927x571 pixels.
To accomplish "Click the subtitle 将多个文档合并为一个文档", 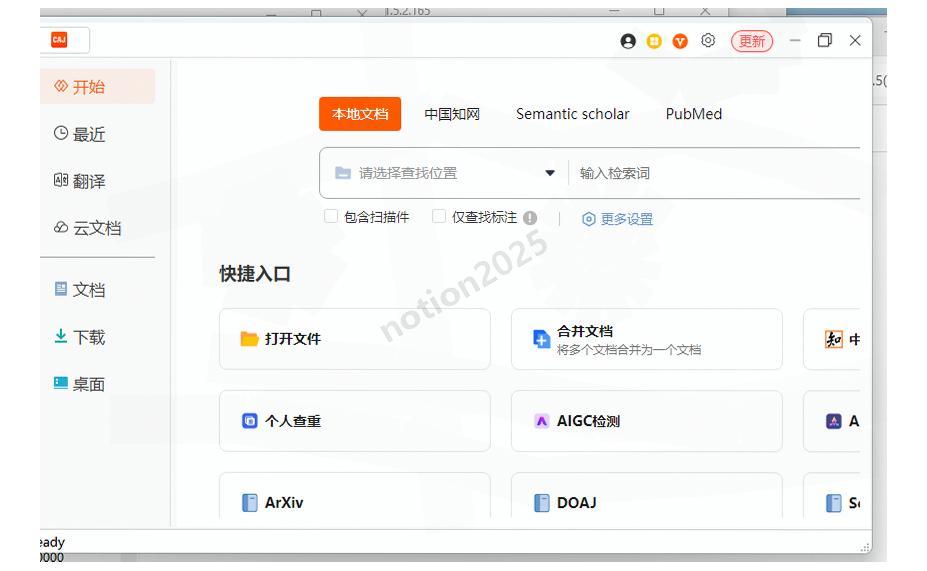I will click(629, 350).
